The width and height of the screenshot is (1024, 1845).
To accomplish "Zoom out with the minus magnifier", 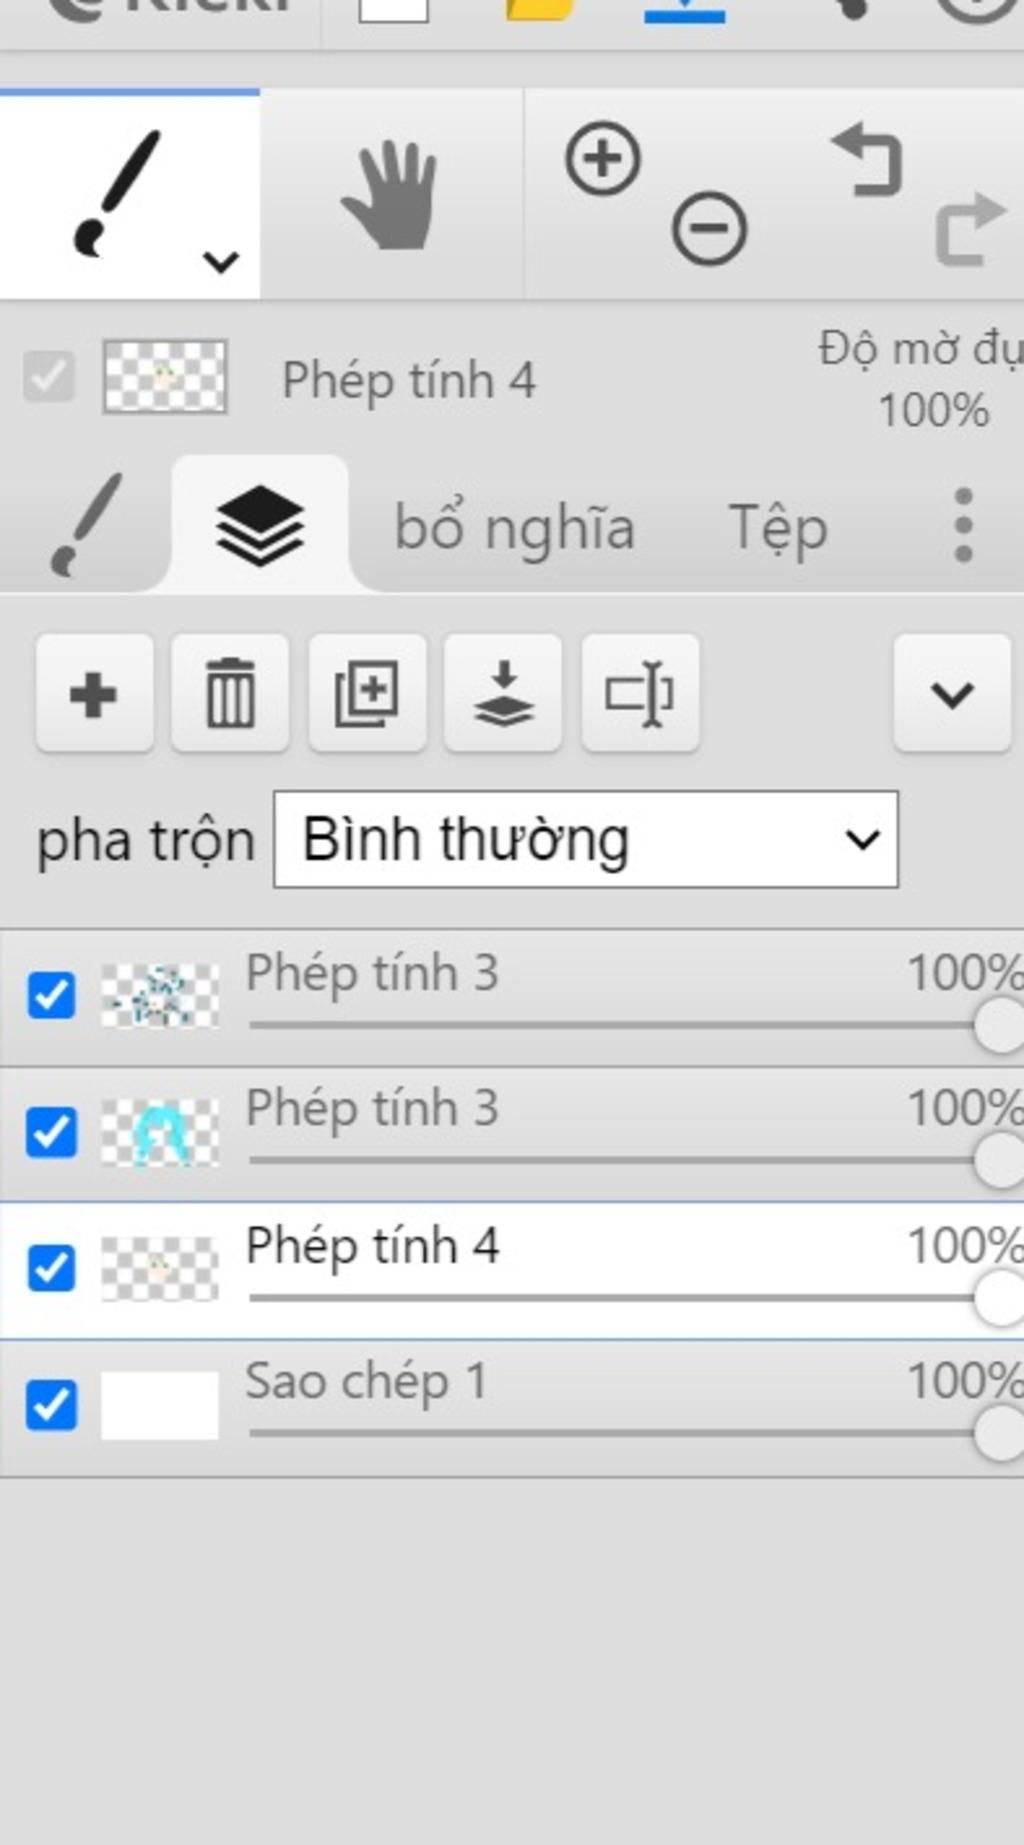I will pos(709,229).
